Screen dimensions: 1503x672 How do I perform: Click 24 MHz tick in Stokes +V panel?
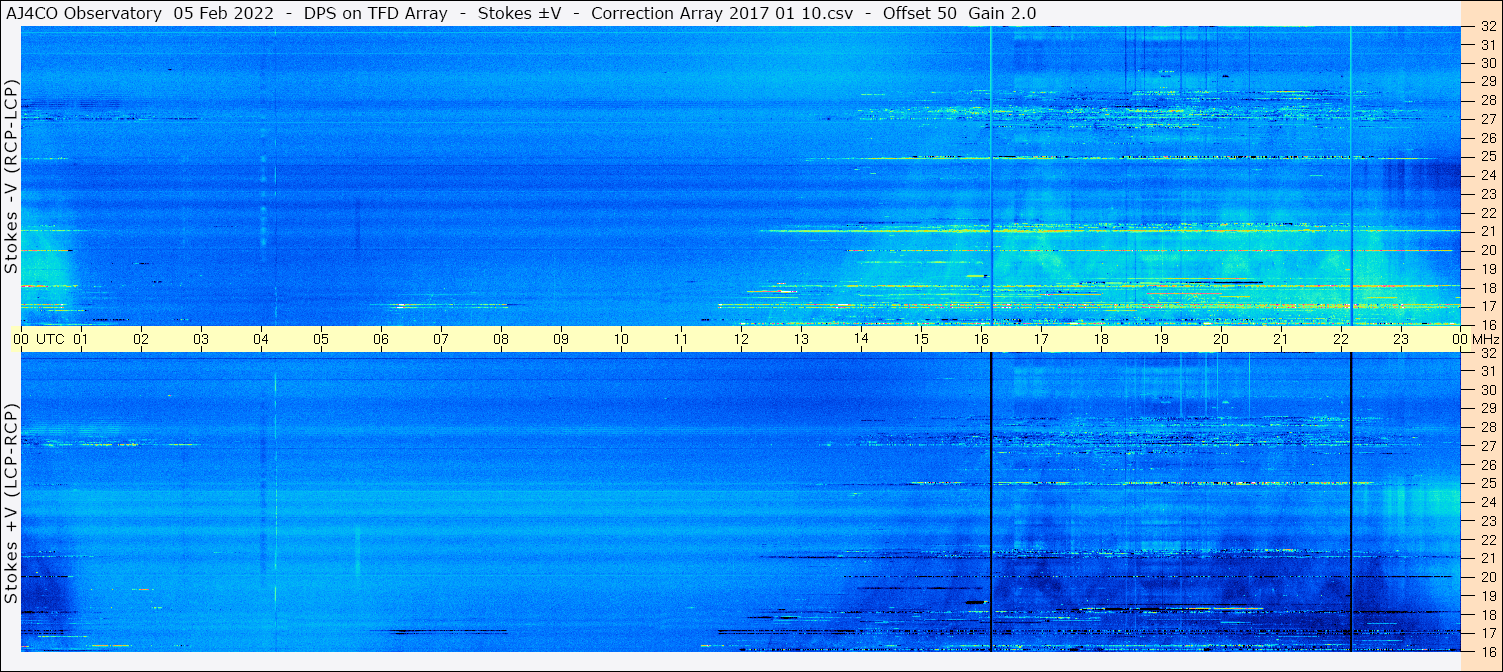1488,502
